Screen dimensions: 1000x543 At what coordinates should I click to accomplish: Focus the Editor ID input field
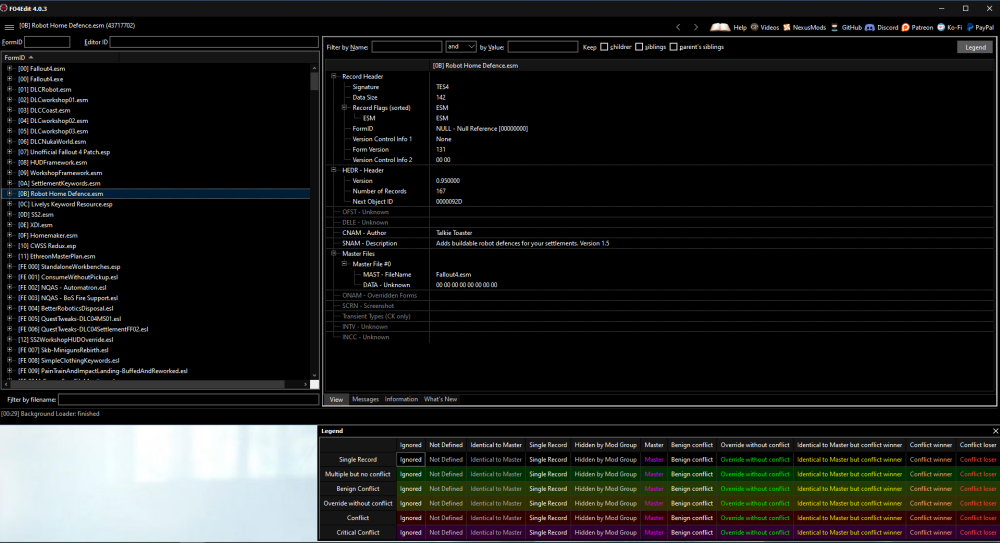(x=214, y=42)
